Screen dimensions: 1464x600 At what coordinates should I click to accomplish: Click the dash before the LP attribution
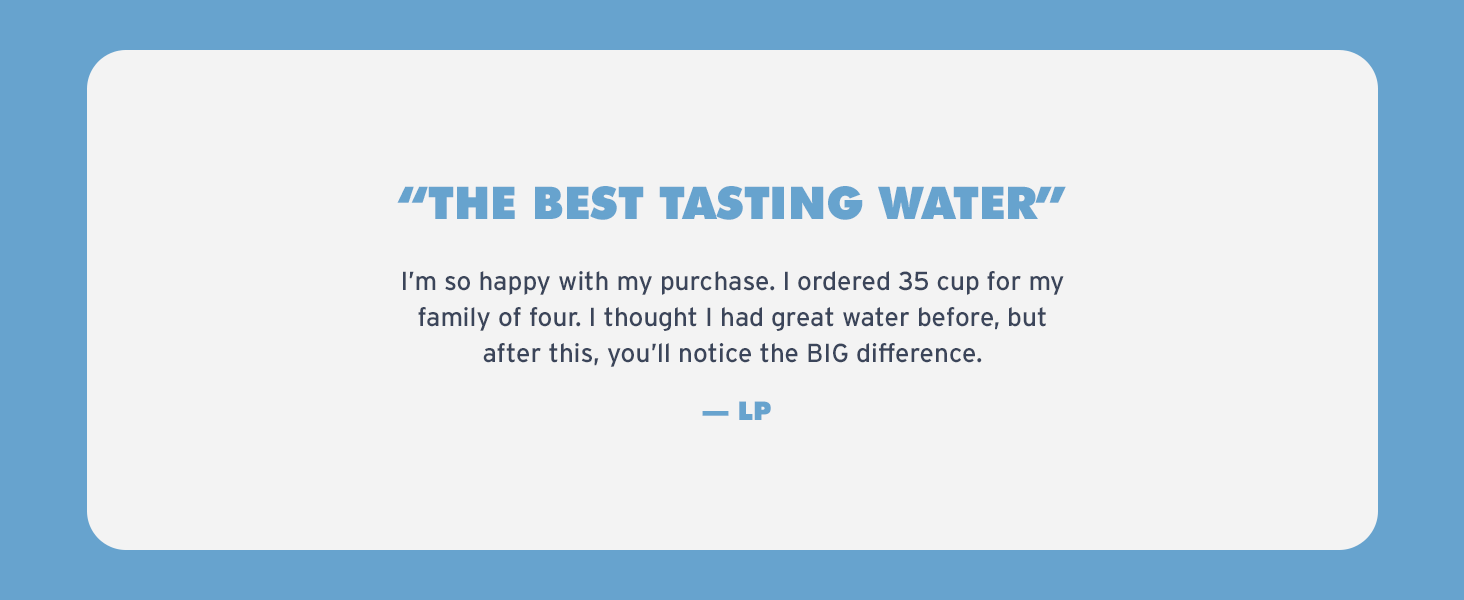click(x=715, y=412)
